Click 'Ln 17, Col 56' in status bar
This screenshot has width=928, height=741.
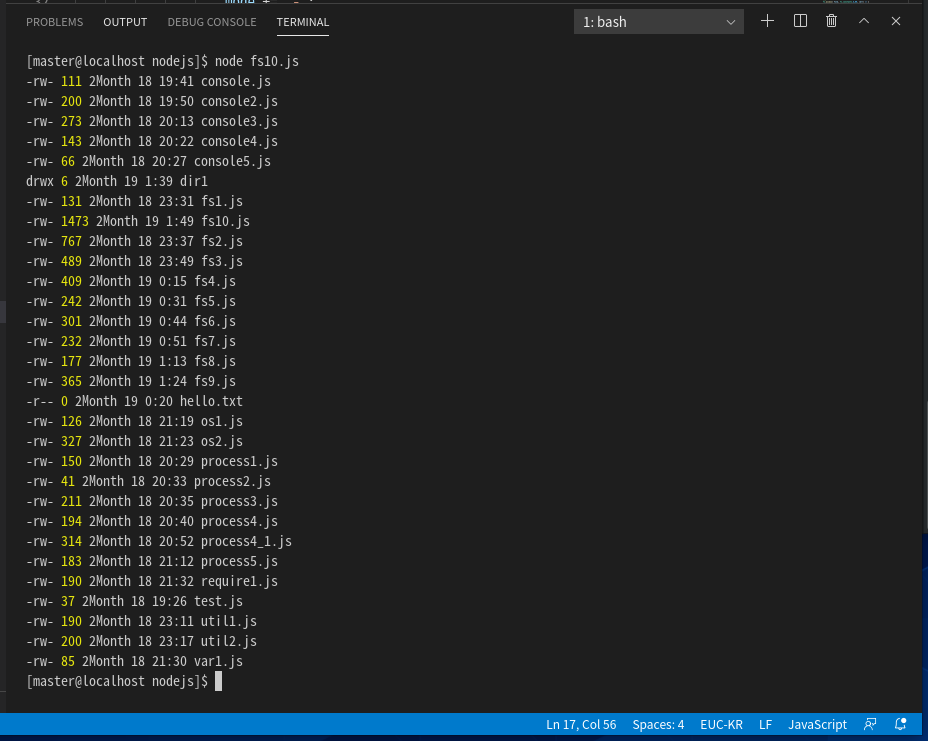click(581, 724)
